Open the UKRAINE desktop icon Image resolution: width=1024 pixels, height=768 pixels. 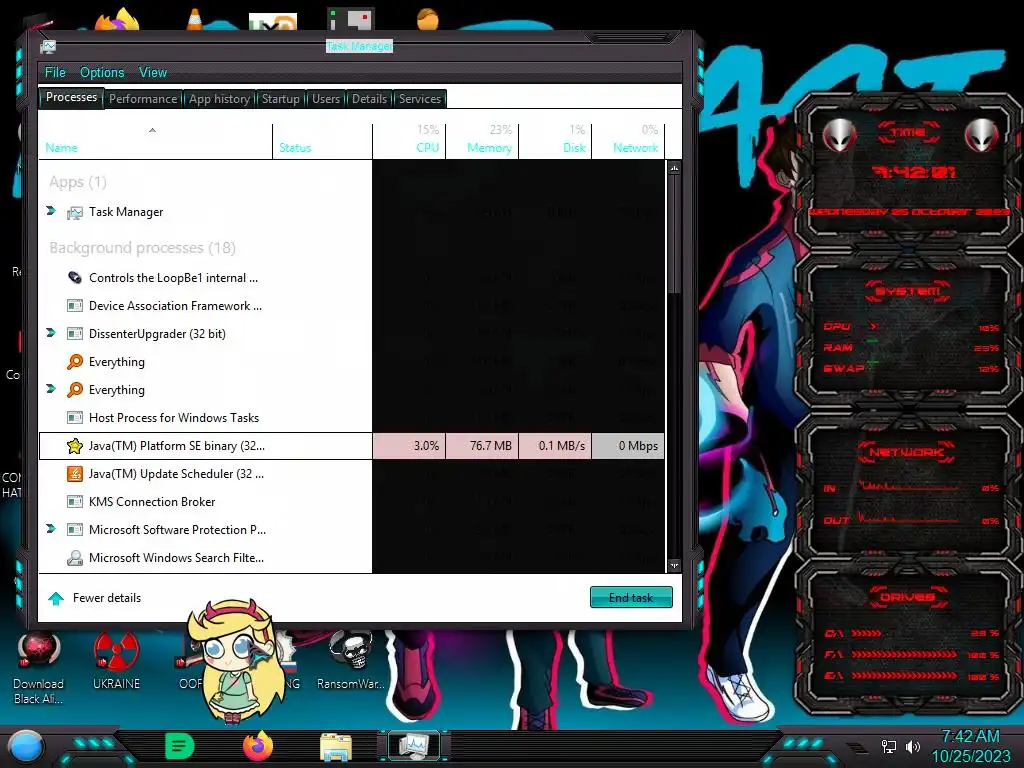[116, 660]
